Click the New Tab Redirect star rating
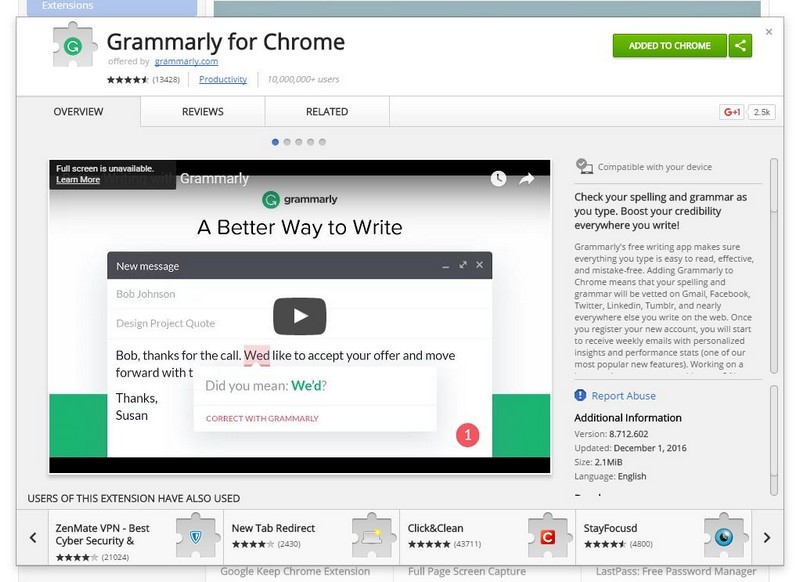Screen dimensions: 800x582 [253, 544]
